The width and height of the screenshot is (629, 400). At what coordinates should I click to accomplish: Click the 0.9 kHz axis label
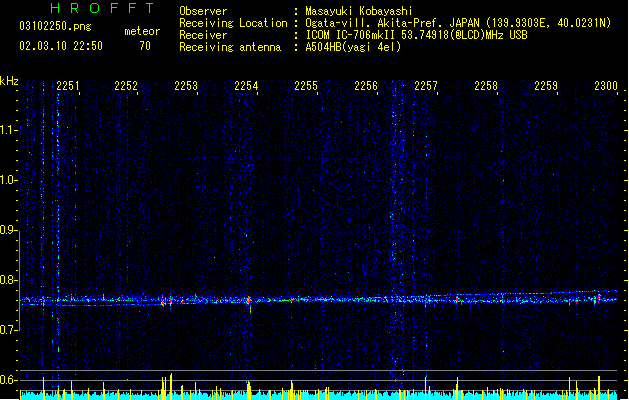coord(8,230)
